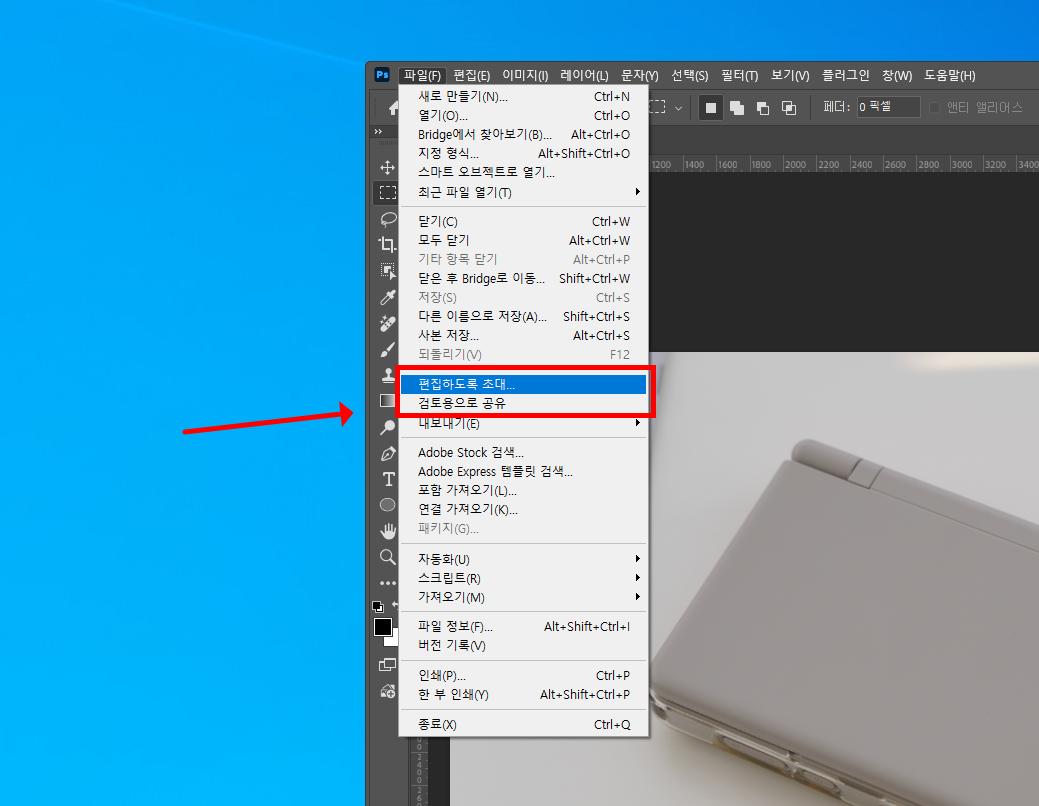This screenshot has width=1039, height=806.
Task: Select the Rectangular Marquee tool
Action: [388, 193]
